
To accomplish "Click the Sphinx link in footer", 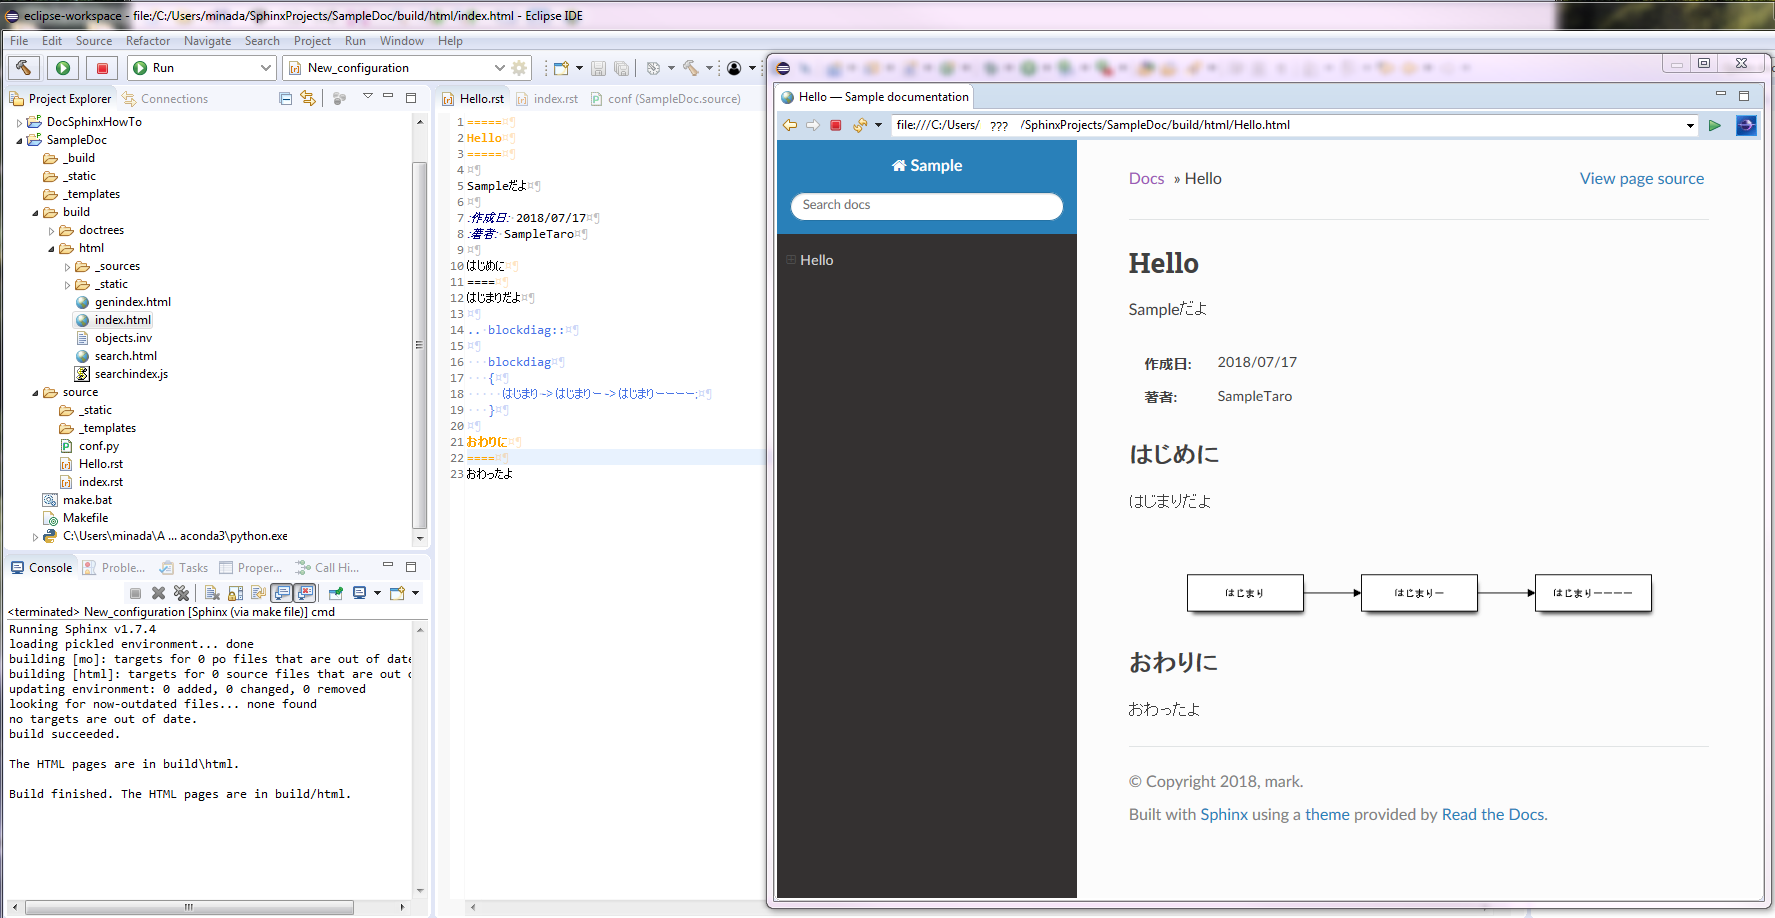I will click(1224, 815).
